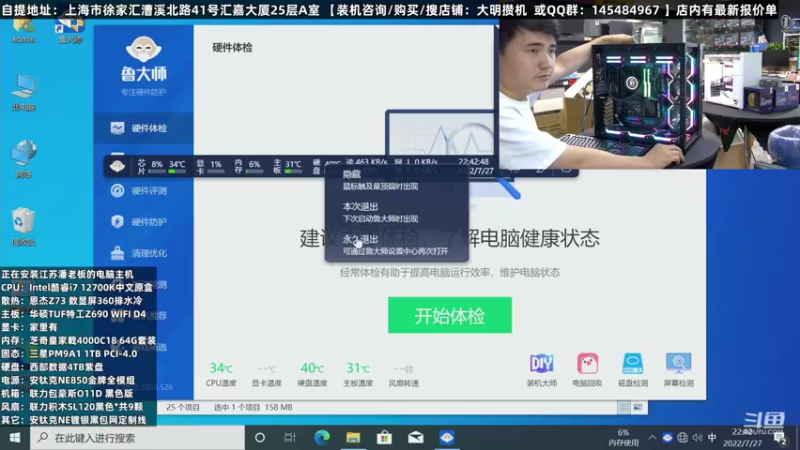
Task: Click the 34℃ CPU温度 reading
Action: (220, 374)
